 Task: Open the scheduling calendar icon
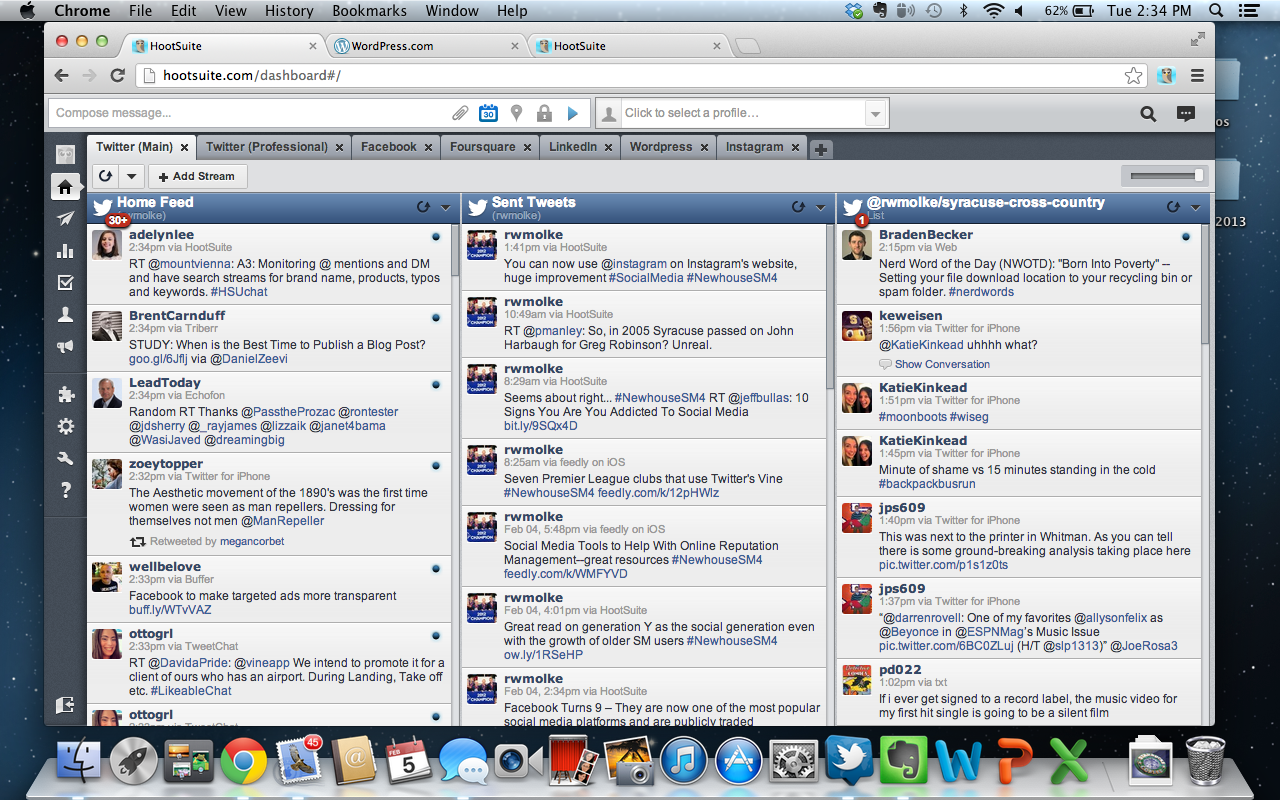point(488,113)
